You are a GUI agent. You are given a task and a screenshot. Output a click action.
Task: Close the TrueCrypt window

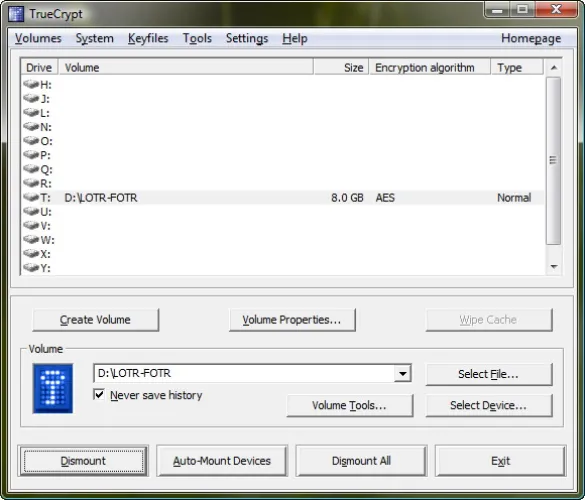(x=556, y=9)
